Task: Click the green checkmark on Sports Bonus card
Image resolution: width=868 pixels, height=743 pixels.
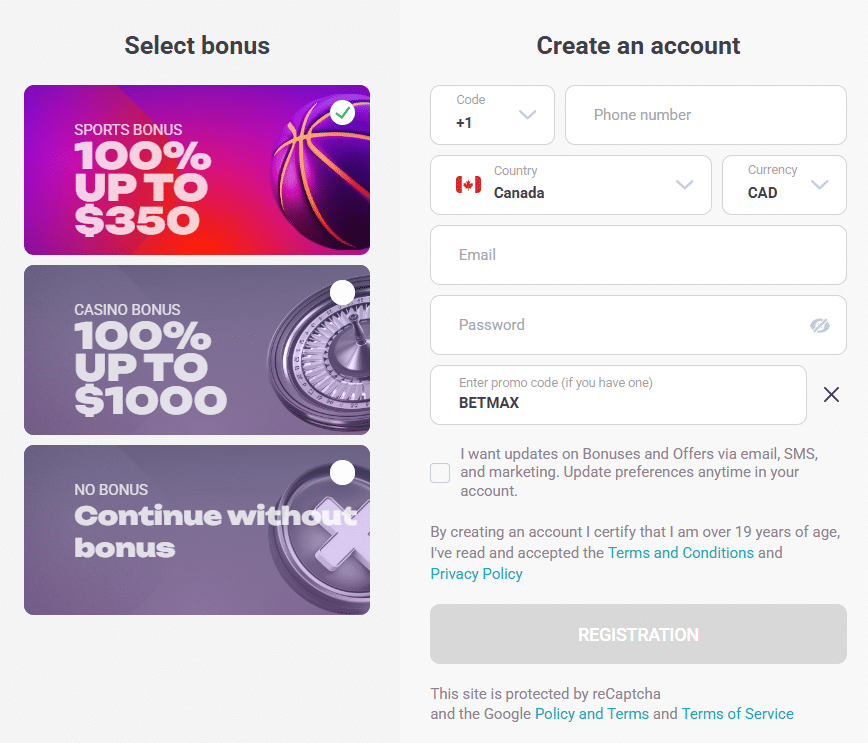Action: coord(342,112)
